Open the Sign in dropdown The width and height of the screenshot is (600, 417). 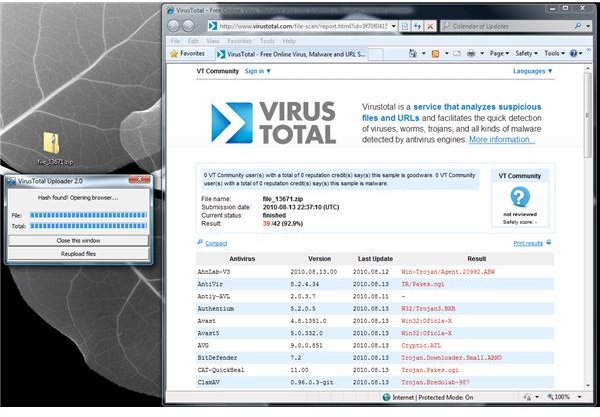click(258, 71)
